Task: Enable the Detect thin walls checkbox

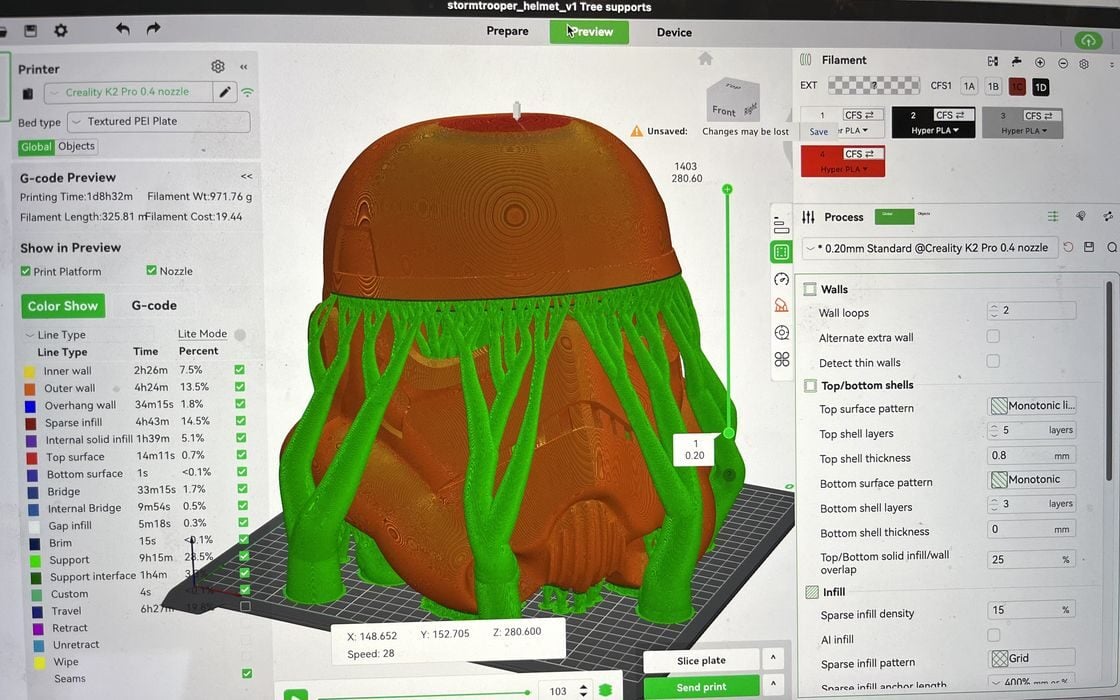Action: click(993, 361)
